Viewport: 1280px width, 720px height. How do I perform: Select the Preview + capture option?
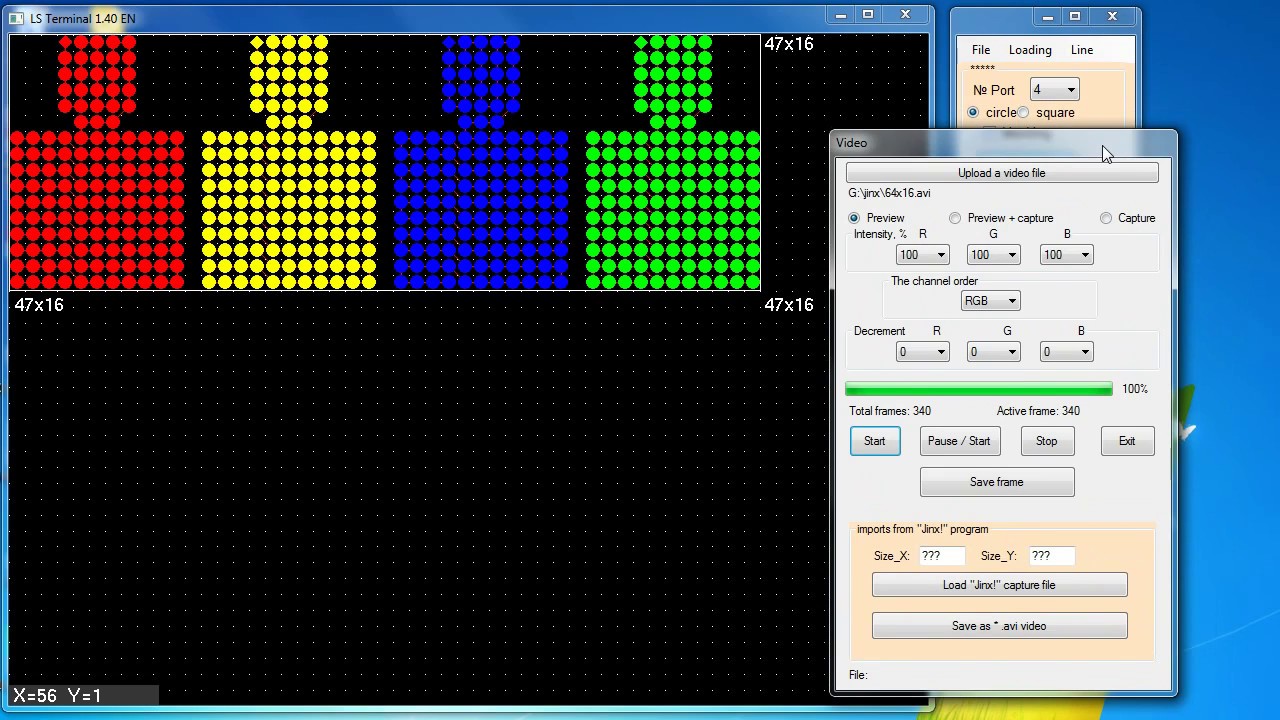point(955,218)
